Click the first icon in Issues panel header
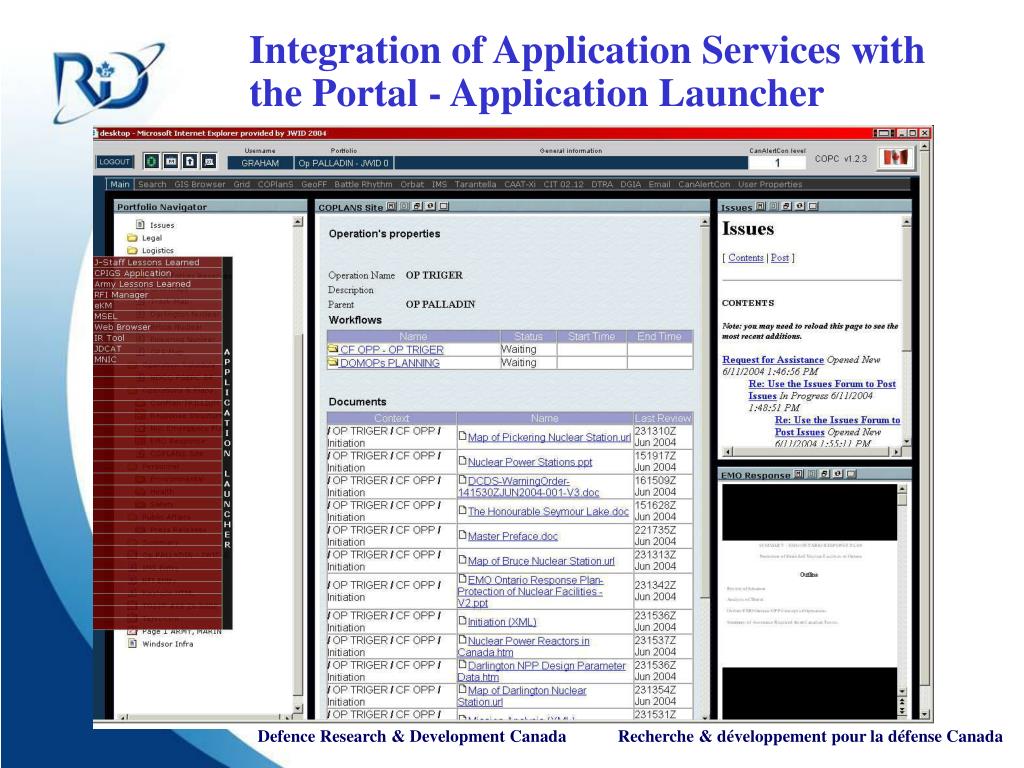Screen dimensions: 1024x768 [x=761, y=206]
